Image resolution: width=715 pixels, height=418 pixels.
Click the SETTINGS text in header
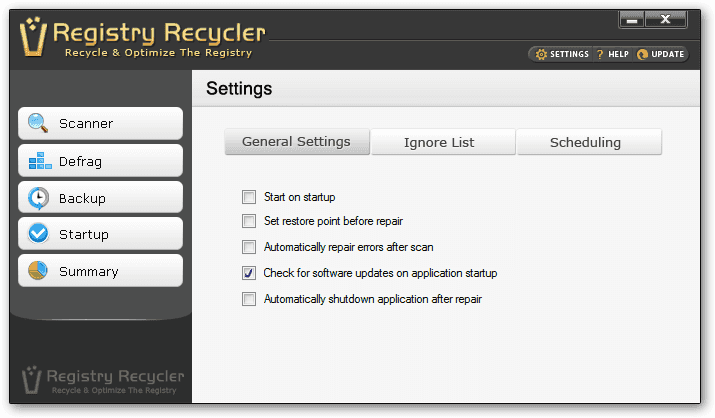click(569, 54)
